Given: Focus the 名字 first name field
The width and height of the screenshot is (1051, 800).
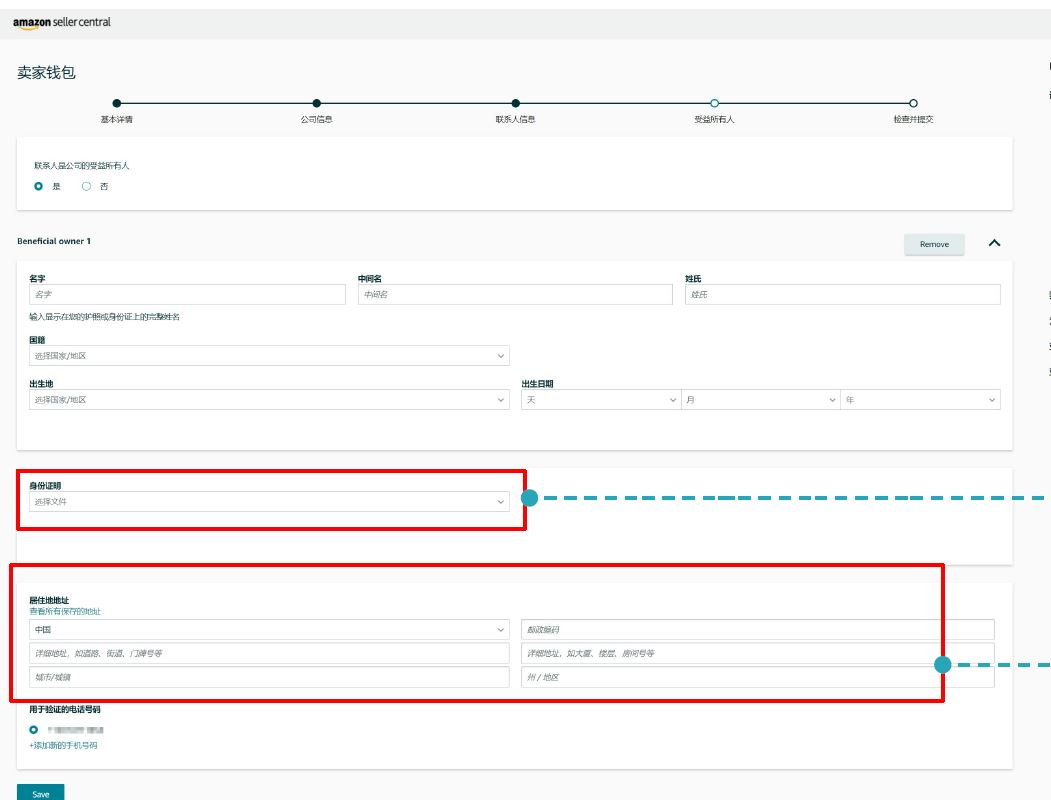Looking at the screenshot, I should [187, 295].
